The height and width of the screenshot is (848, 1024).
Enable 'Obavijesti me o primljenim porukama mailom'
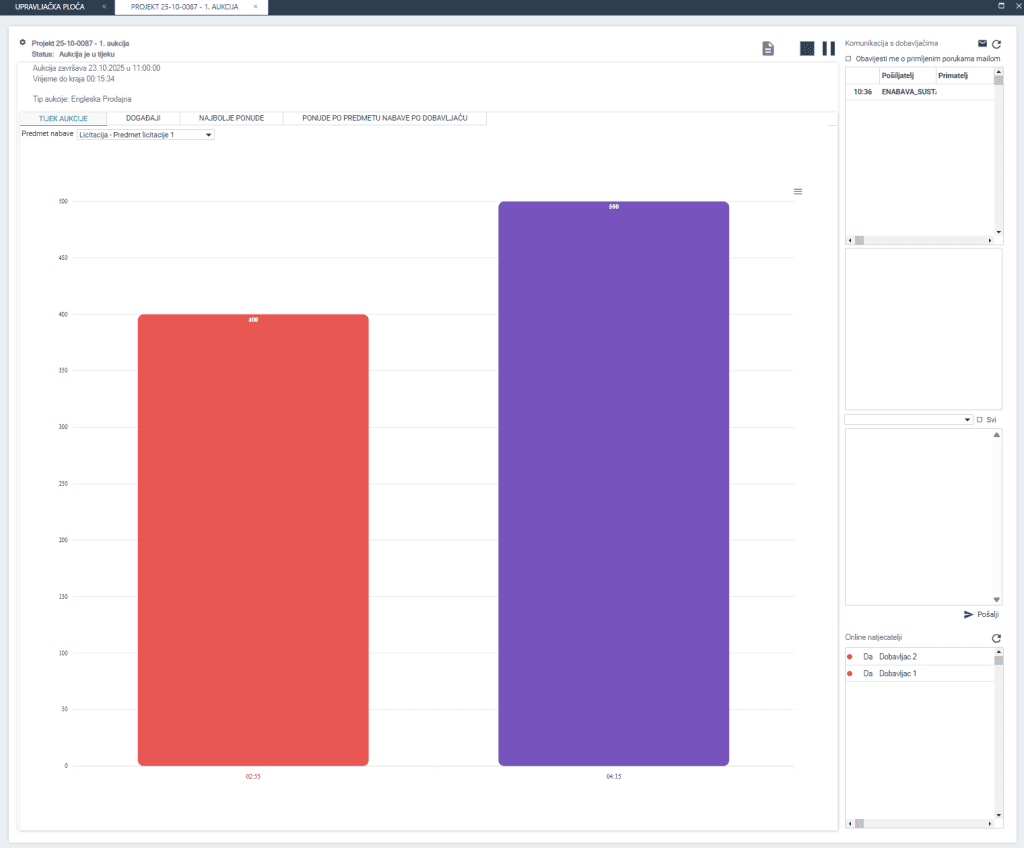coord(849,59)
